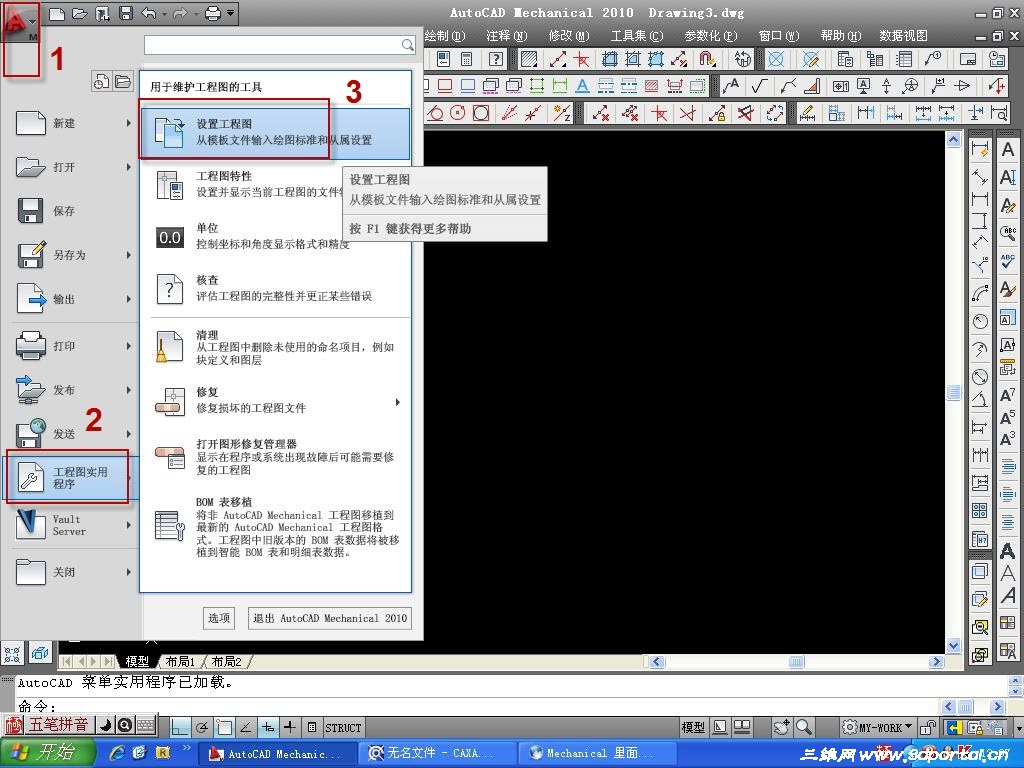Click the red hatched rectangle icon

click(x=651, y=86)
